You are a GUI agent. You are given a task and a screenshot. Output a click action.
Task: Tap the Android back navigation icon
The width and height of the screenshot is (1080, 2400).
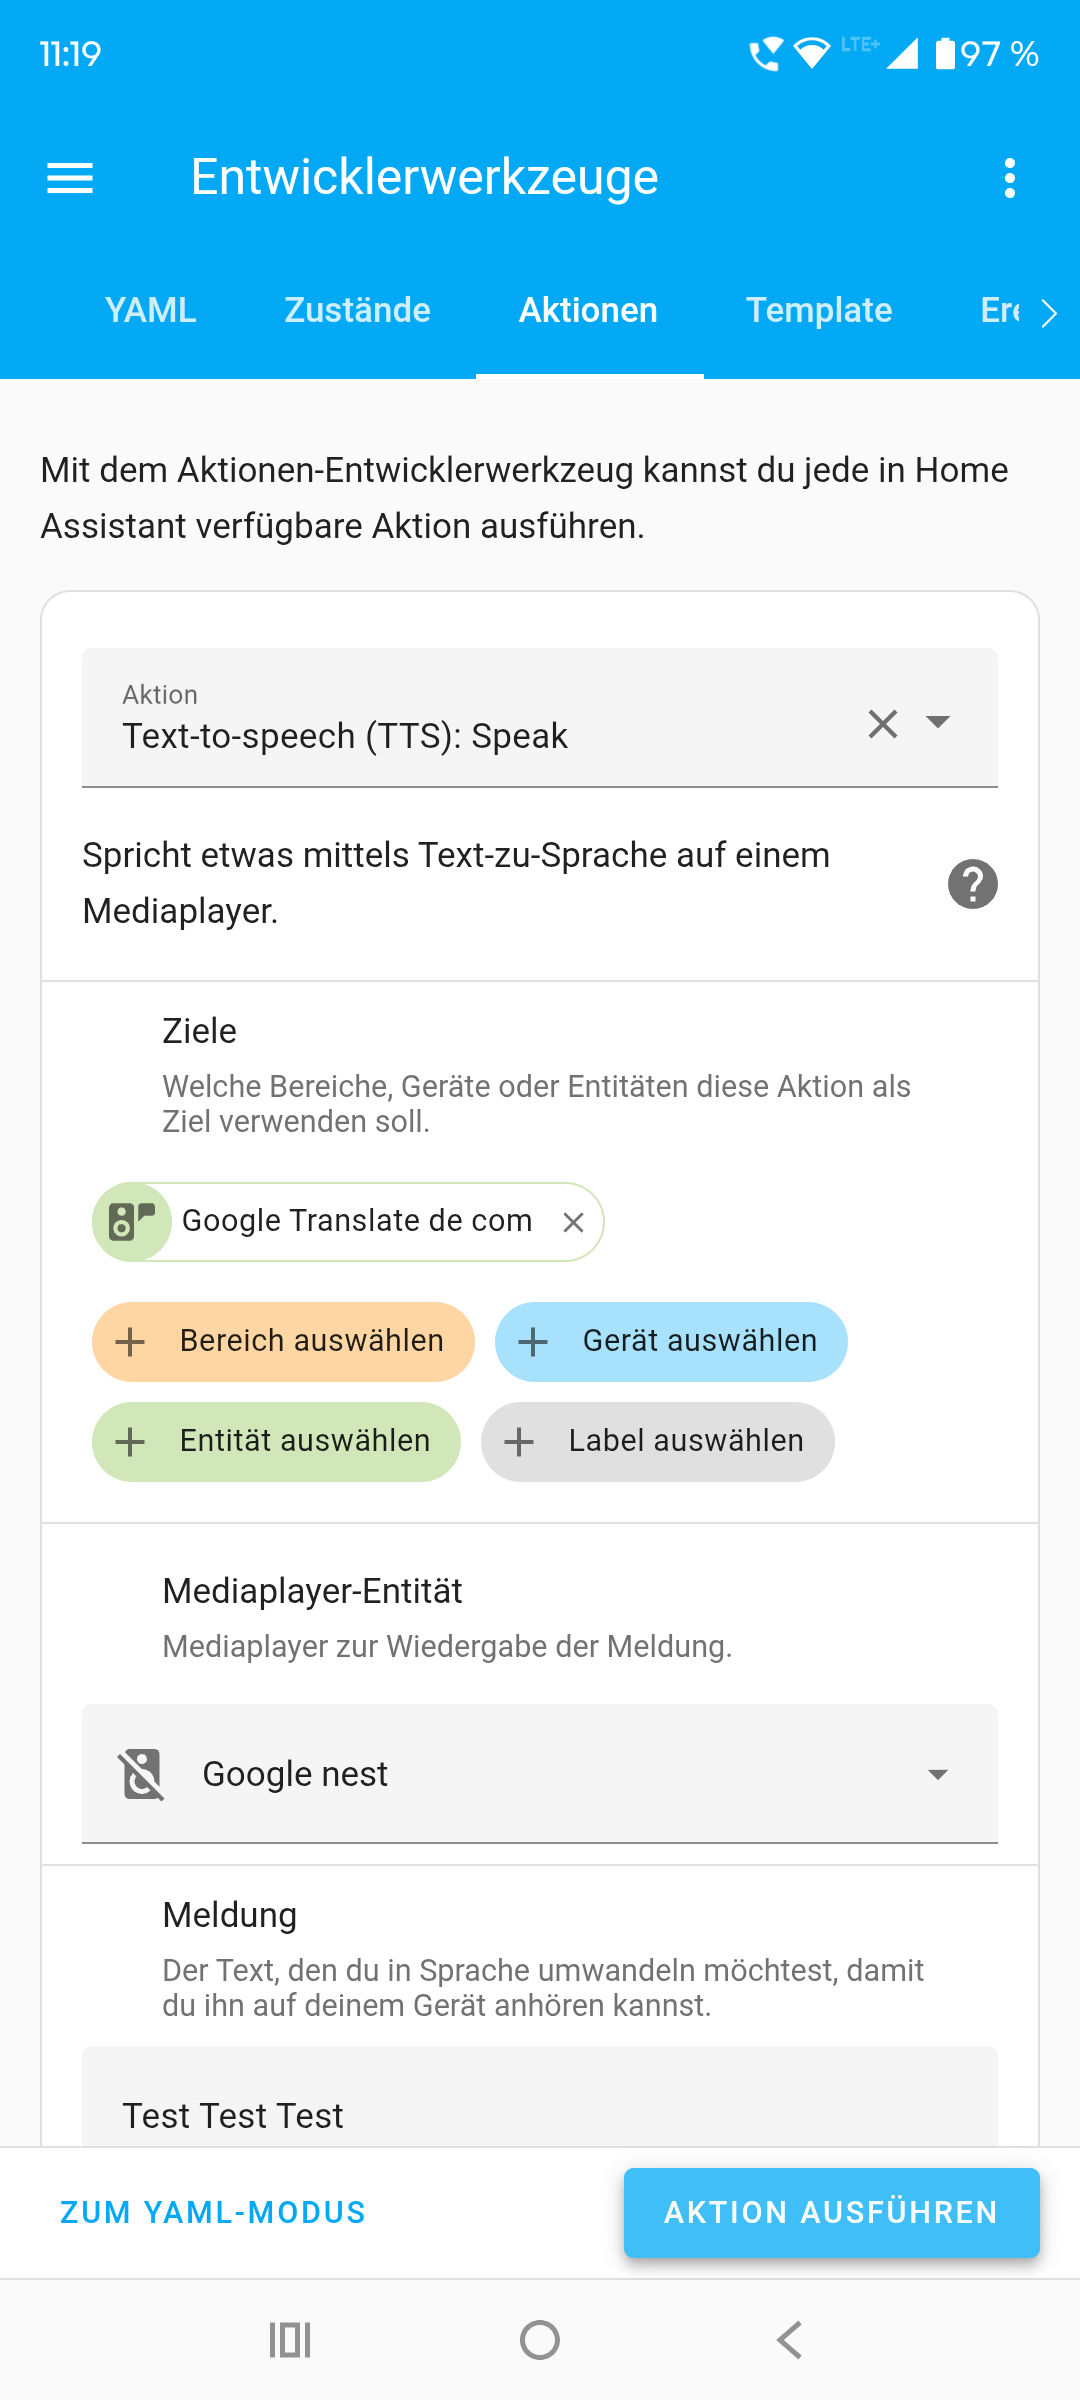(790, 2340)
